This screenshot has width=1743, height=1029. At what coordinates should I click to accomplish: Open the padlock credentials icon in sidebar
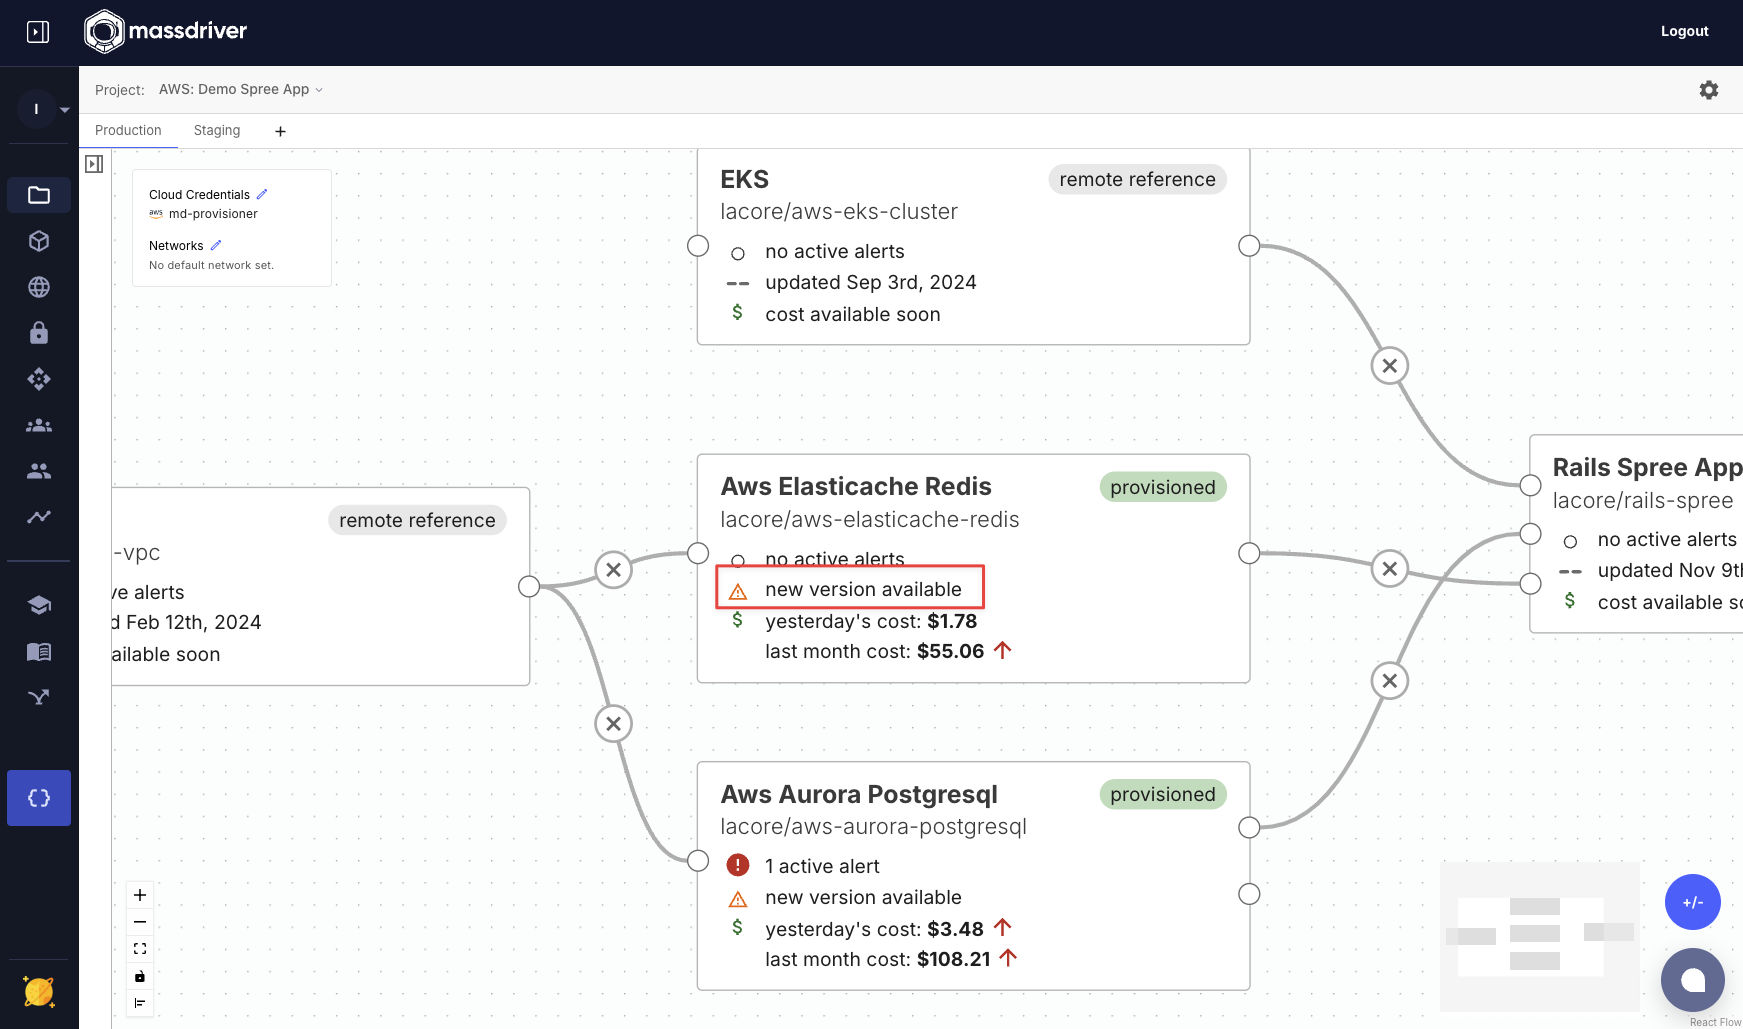[x=39, y=333]
